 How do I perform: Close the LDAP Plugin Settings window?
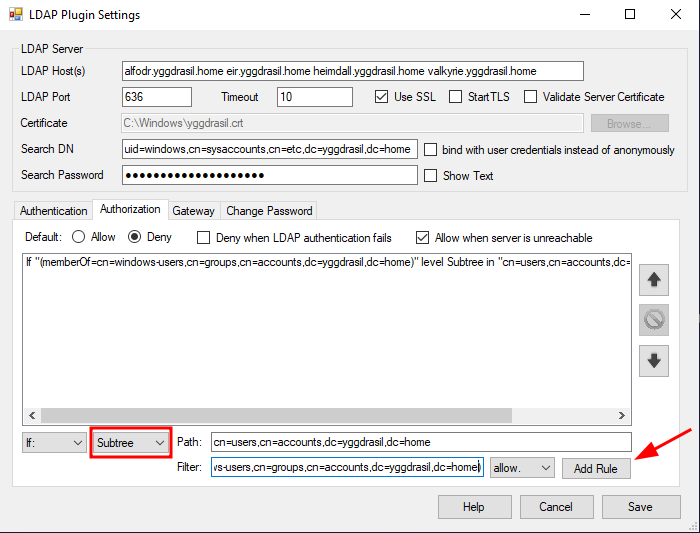pos(676,14)
